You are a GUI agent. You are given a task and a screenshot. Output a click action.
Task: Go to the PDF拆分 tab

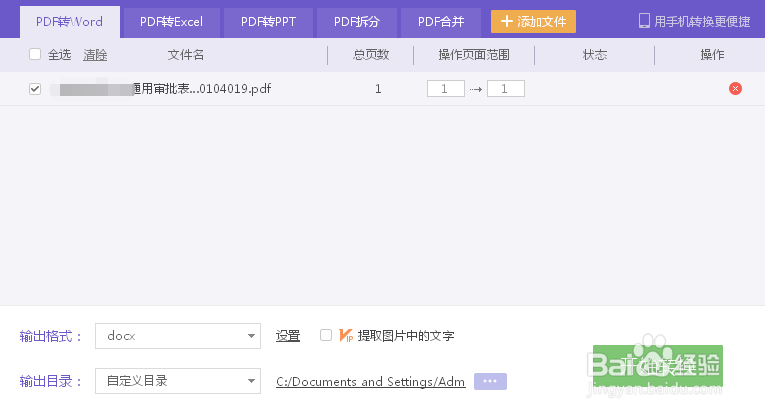pyautogui.click(x=357, y=22)
